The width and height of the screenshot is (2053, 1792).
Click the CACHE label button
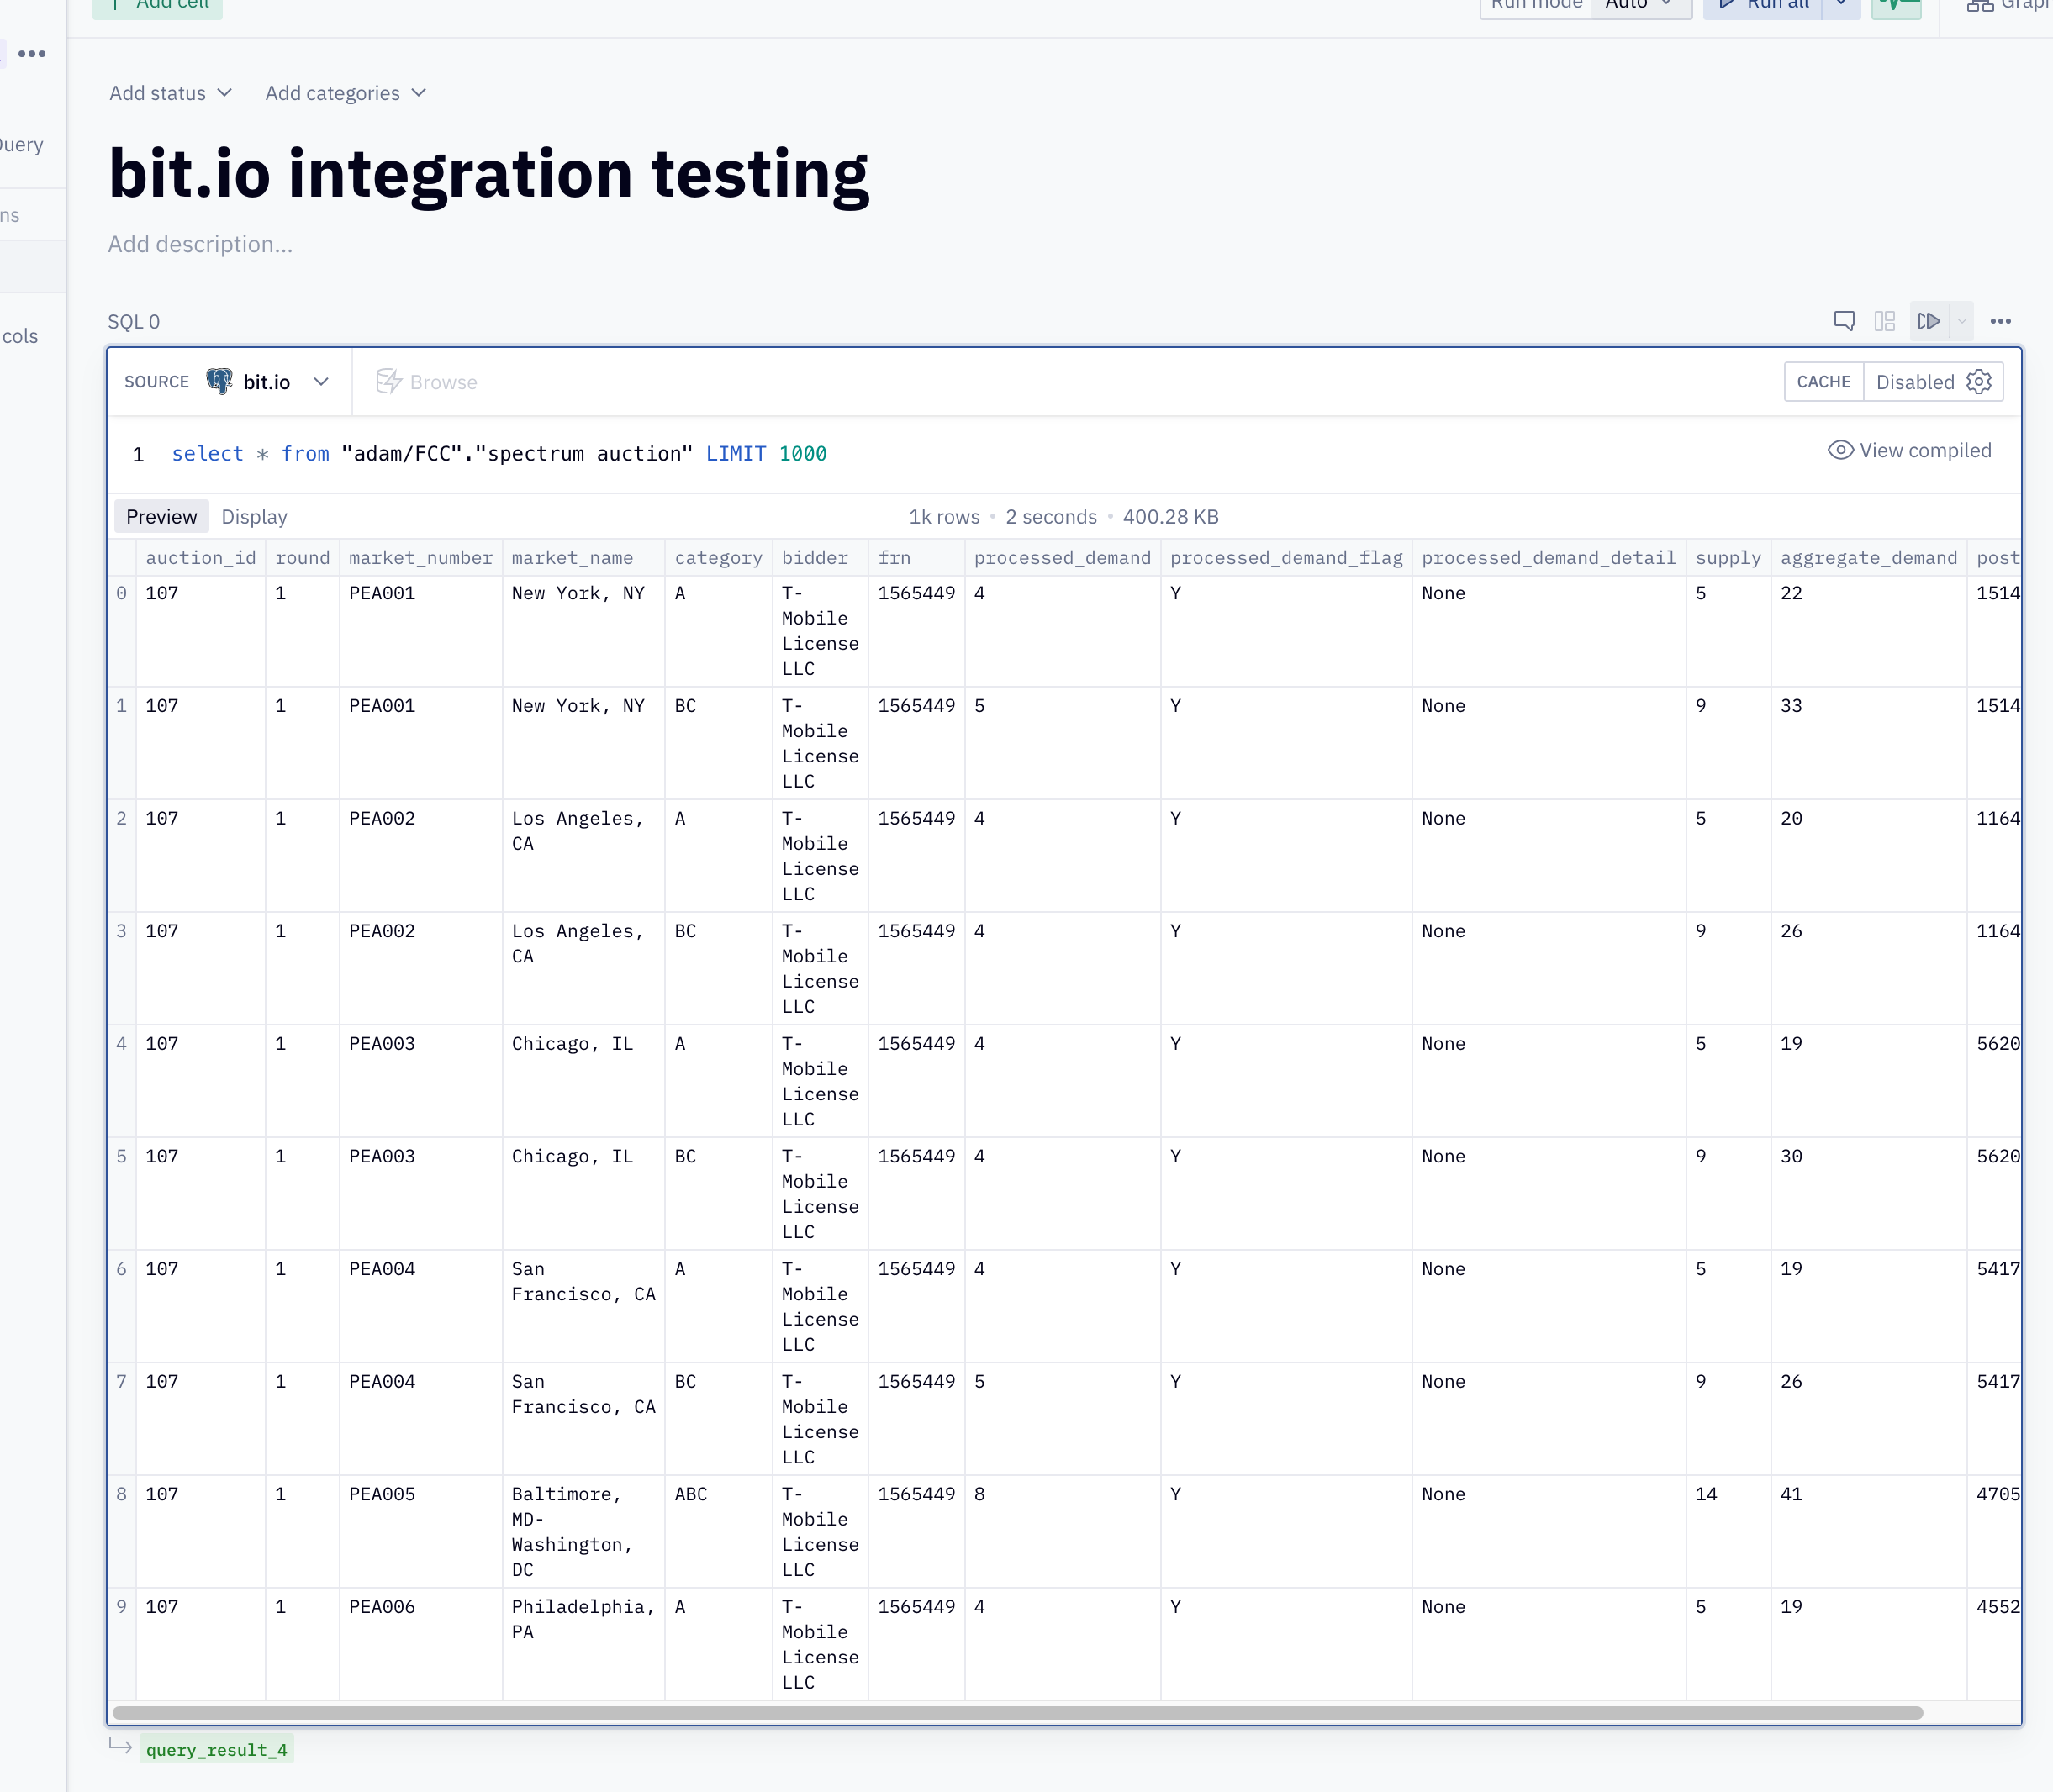(x=1823, y=382)
